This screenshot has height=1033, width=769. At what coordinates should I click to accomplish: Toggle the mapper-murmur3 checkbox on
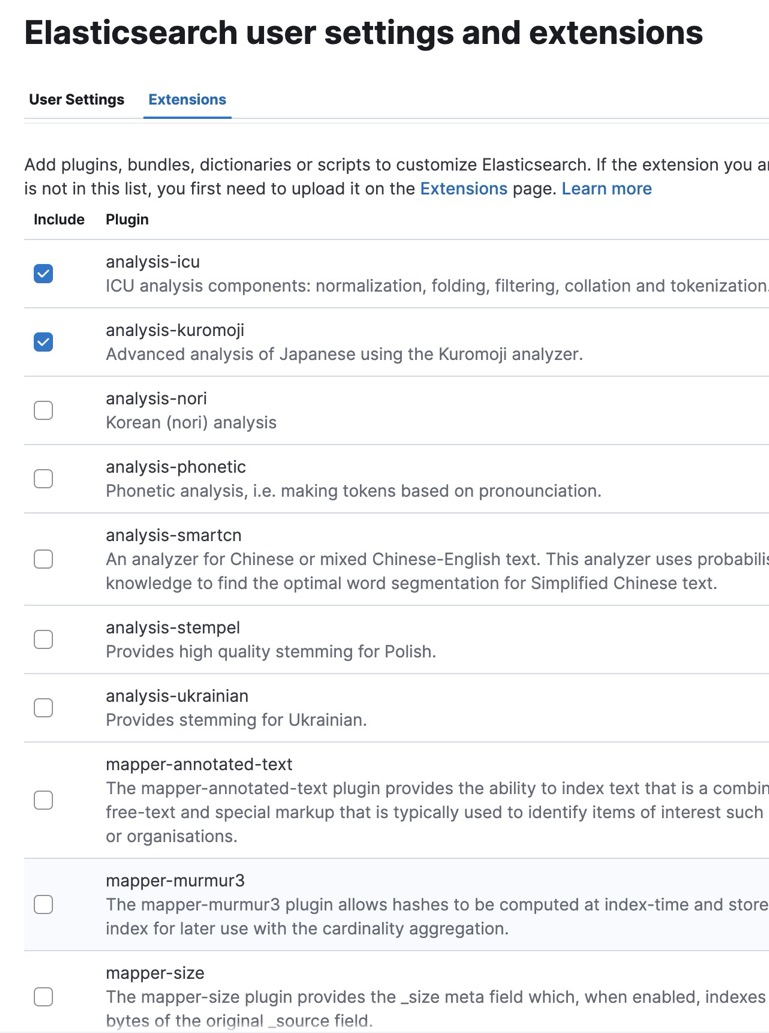pyautogui.click(x=43, y=904)
